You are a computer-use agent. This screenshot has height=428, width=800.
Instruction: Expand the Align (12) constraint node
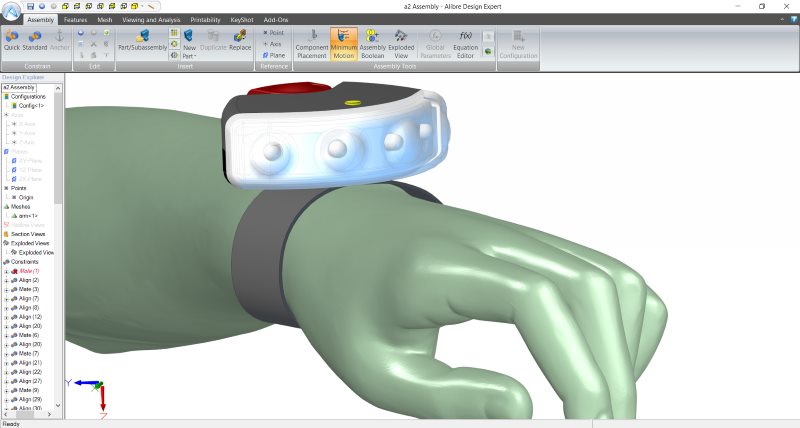pyautogui.click(x=6, y=317)
